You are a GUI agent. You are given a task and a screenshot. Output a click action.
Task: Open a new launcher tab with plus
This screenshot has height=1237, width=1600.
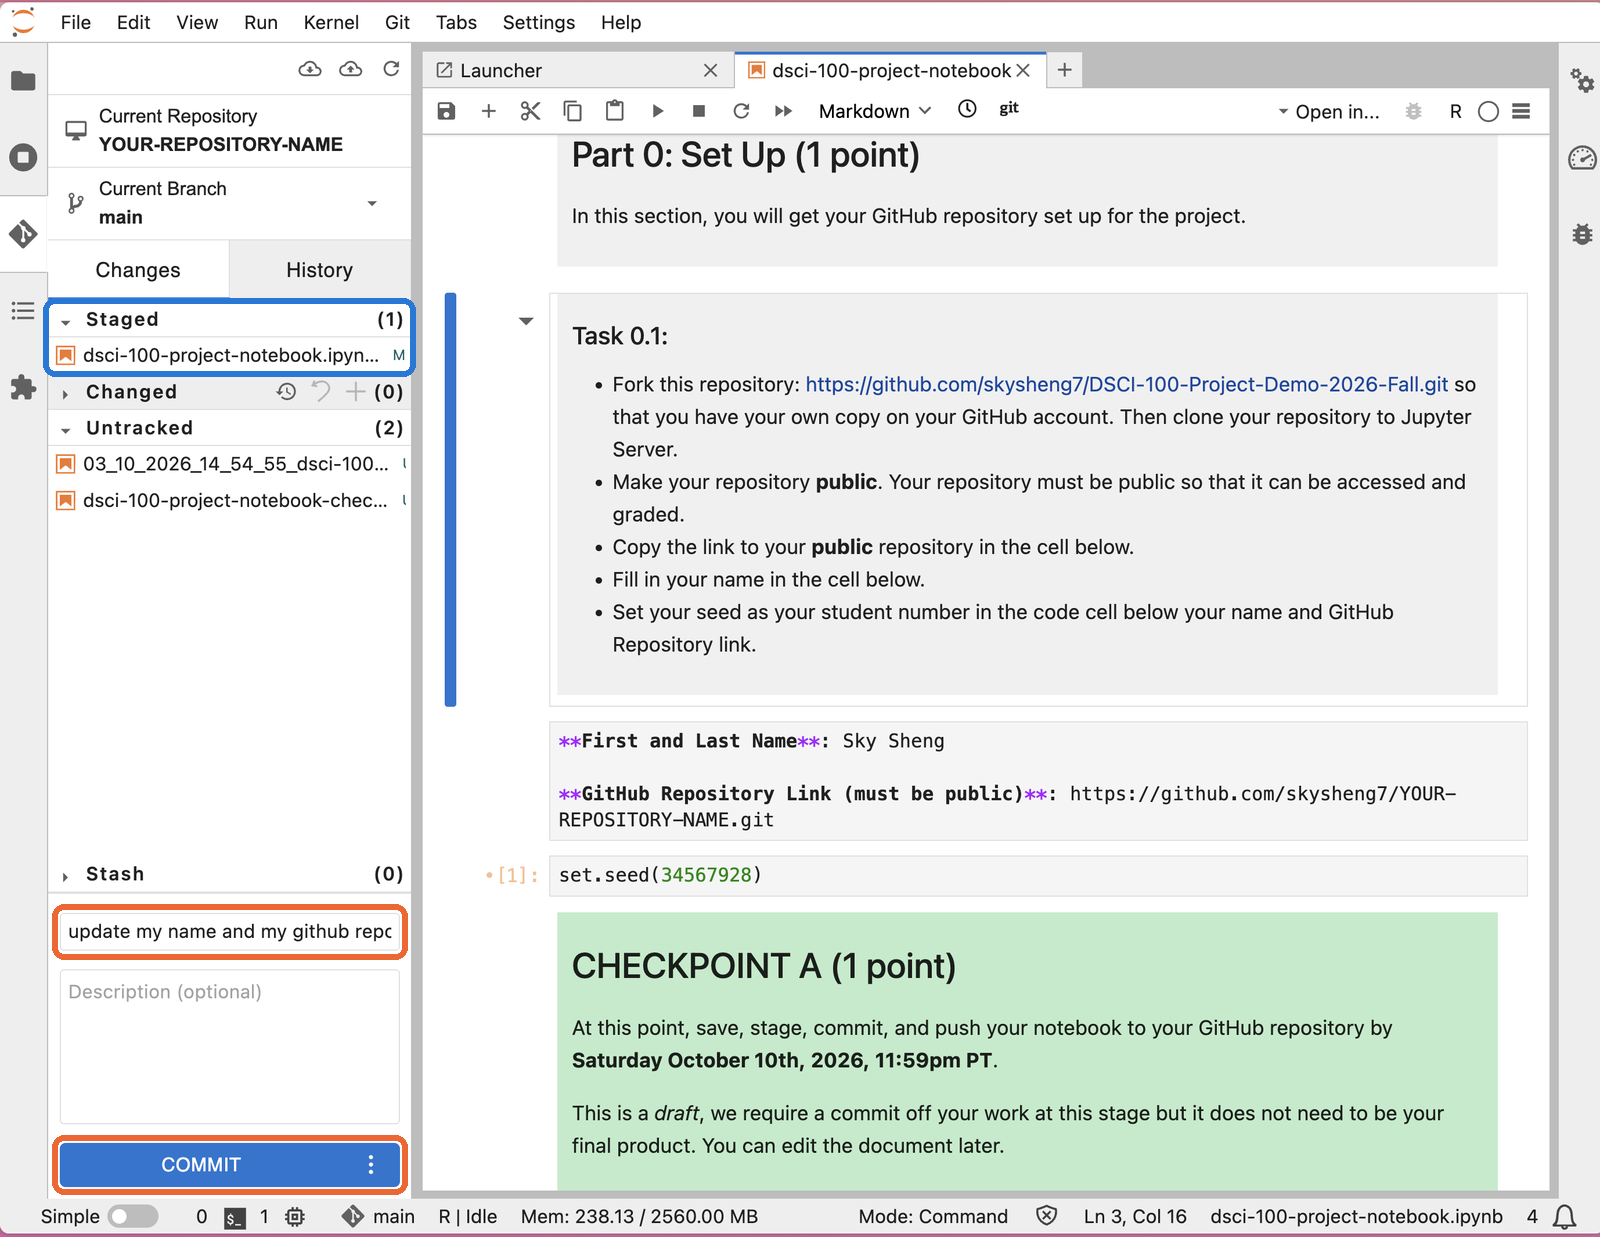1065,70
